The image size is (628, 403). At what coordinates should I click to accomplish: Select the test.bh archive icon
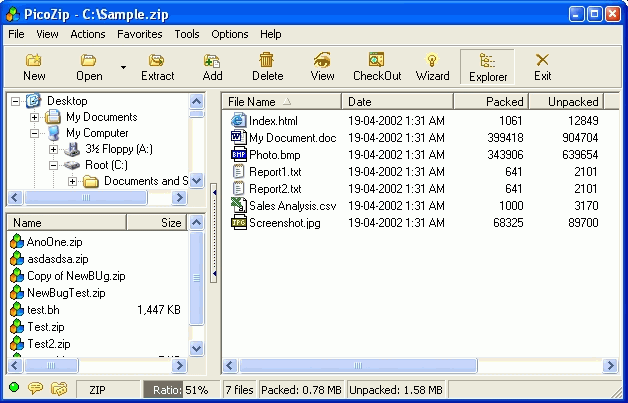(17, 310)
